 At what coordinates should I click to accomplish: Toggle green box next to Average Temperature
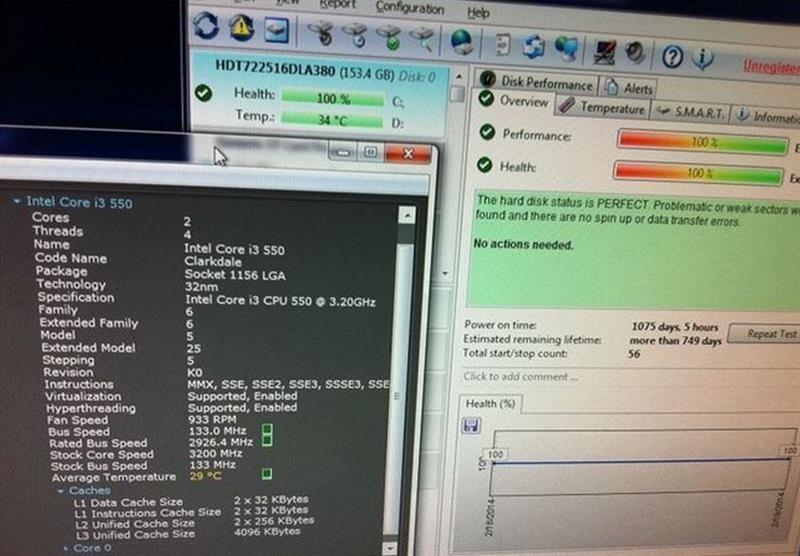coord(266,474)
